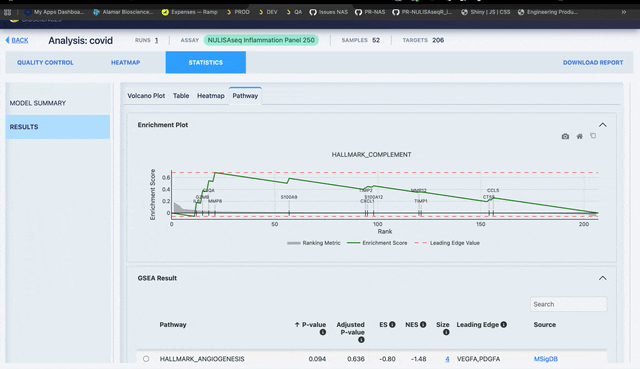
Task: Click the NES value -1.48
Action: [x=418, y=359]
